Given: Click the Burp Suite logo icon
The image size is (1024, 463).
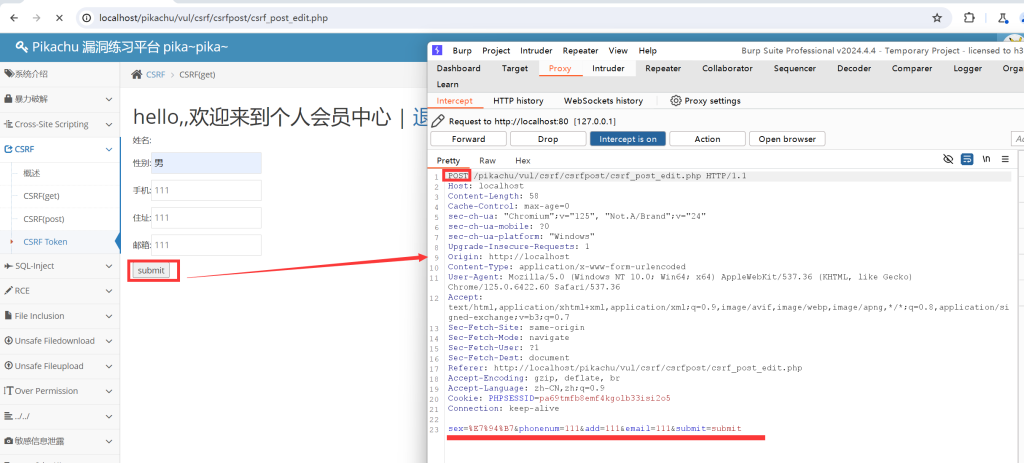Looking at the screenshot, I should (x=438, y=50).
